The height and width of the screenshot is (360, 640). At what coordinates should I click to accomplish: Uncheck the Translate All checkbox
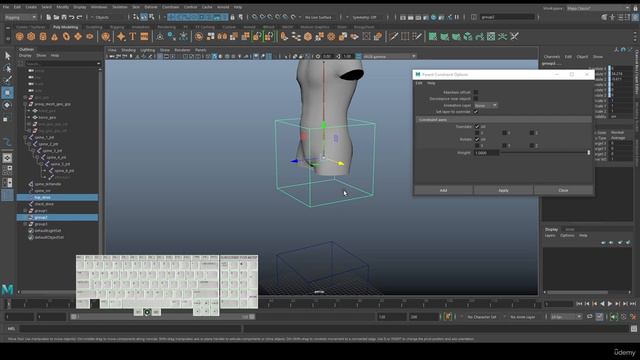pos(477,127)
